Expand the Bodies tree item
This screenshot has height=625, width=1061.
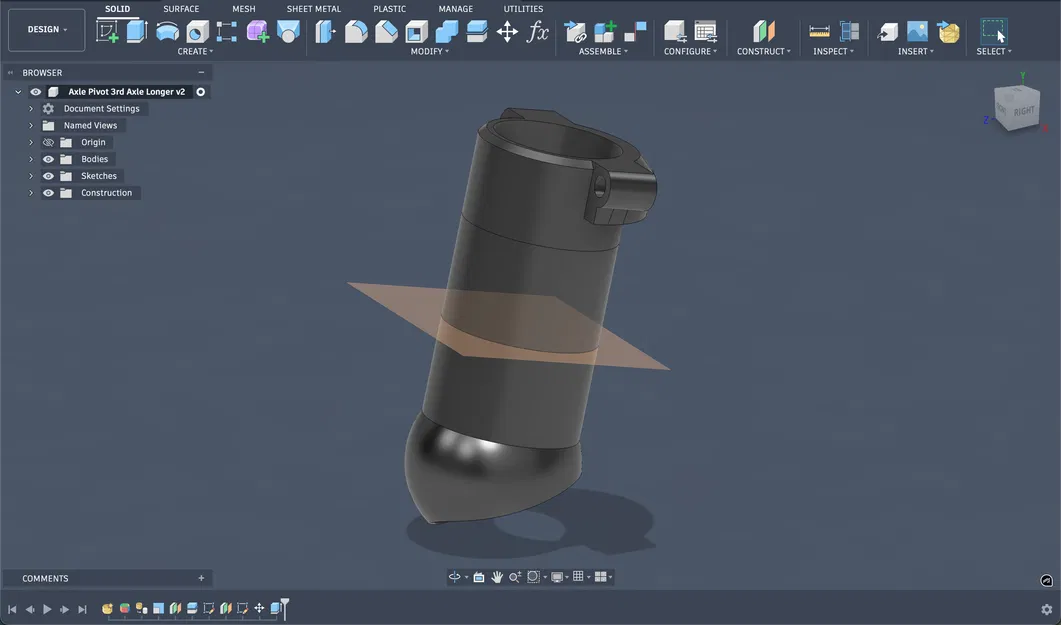pyautogui.click(x=30, y=158)
